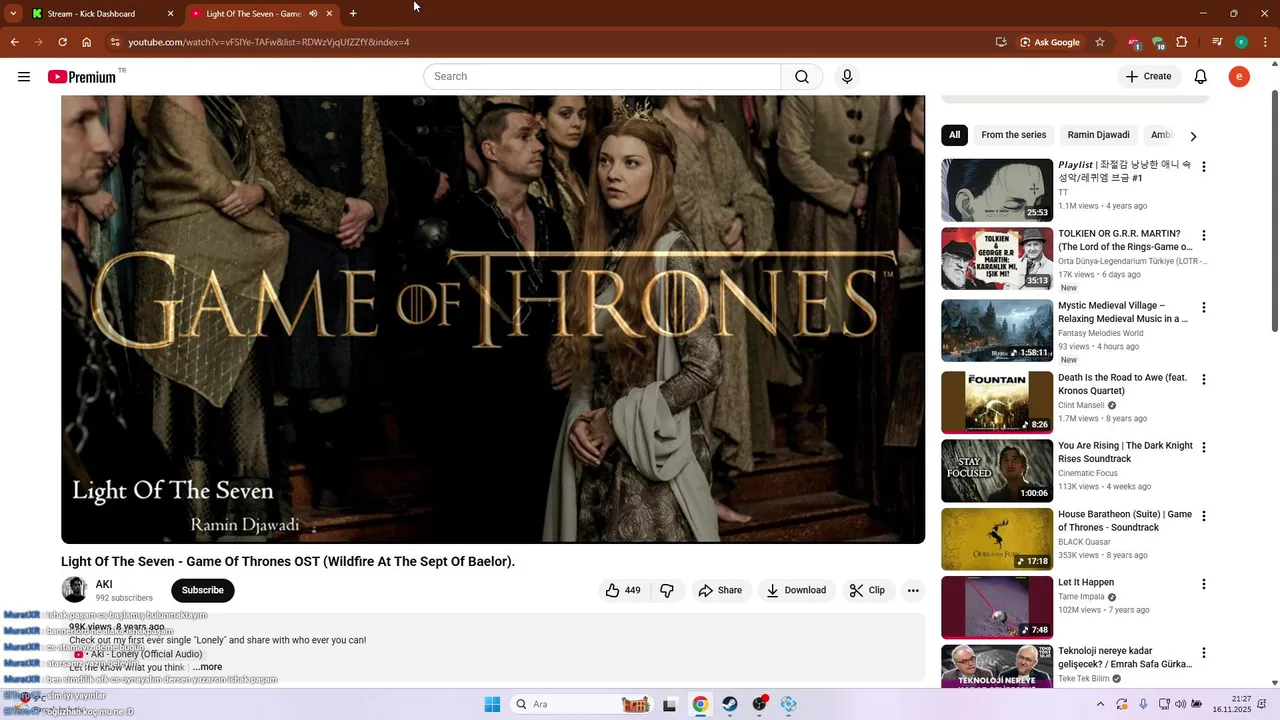Open the taskbar volume control
Screen dimensions: 1280x720
[1181, 704]
